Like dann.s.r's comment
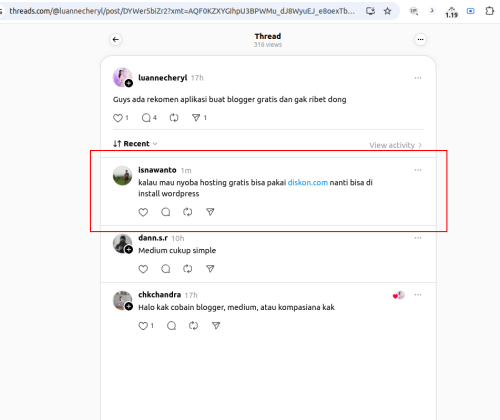This screenshot has width=500, height=420. 143,269
